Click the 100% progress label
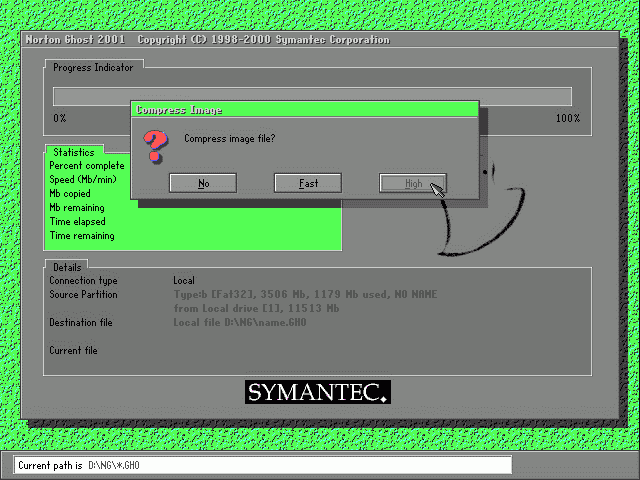The image size is (640, 480). [568, 118]
